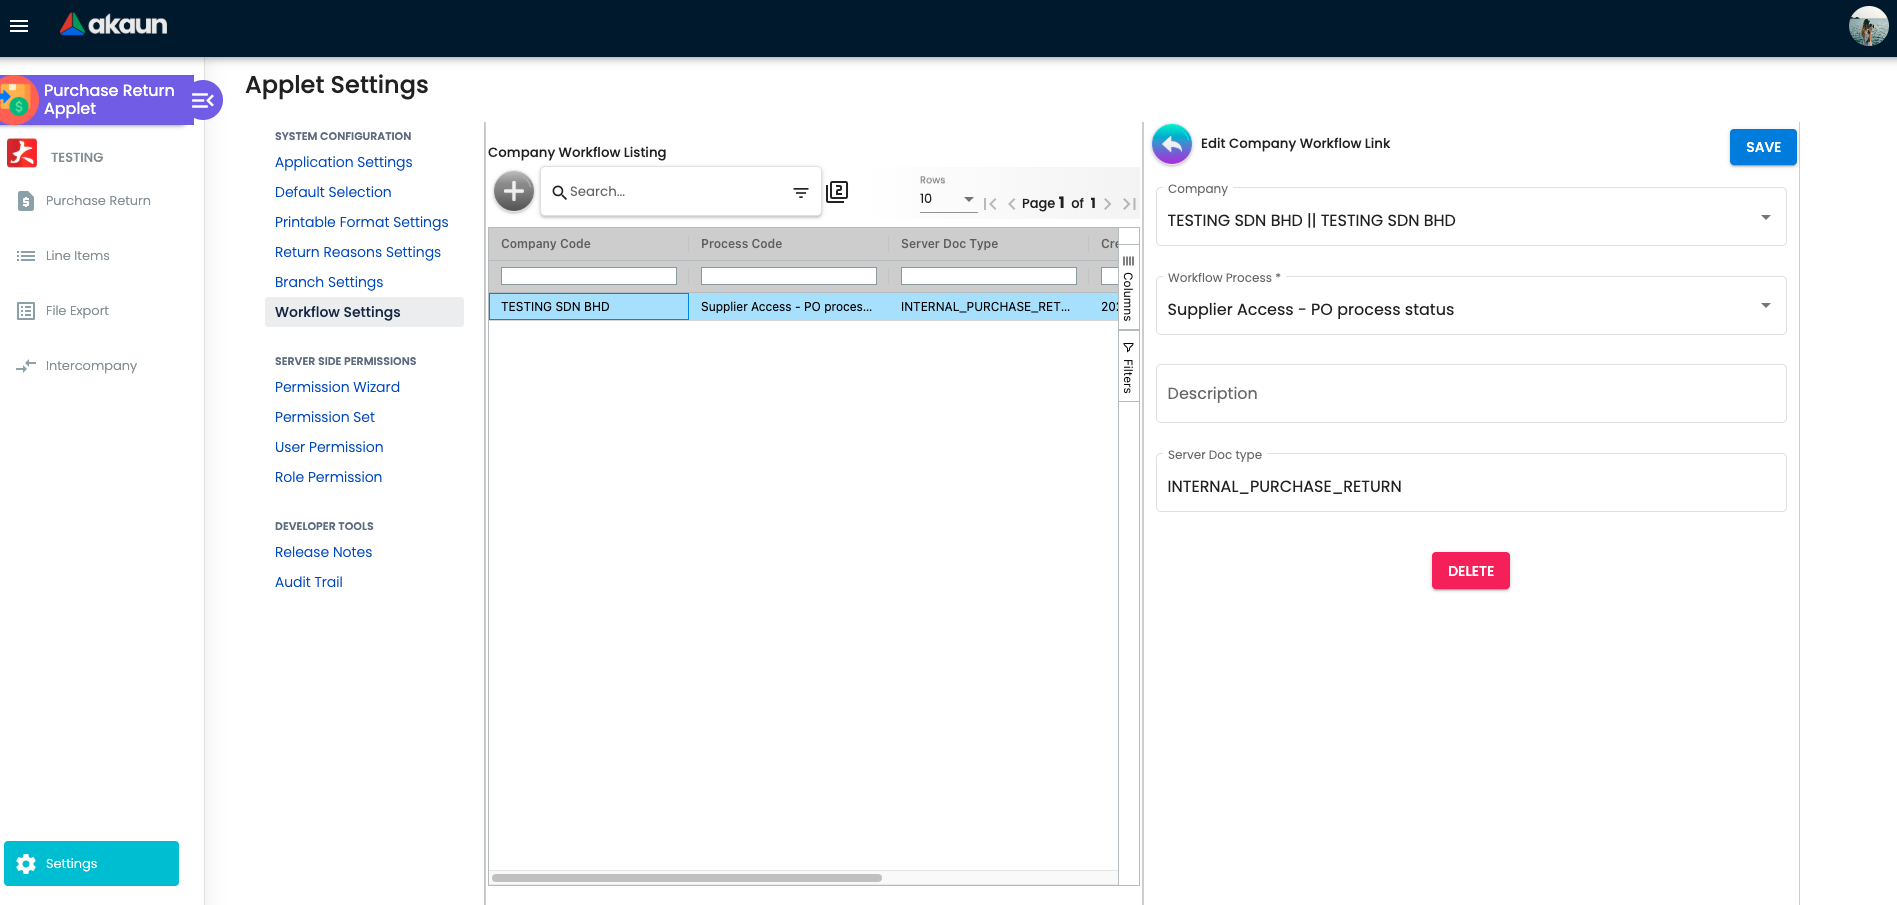Click the TESTING company logo icon

coord(22,153)
